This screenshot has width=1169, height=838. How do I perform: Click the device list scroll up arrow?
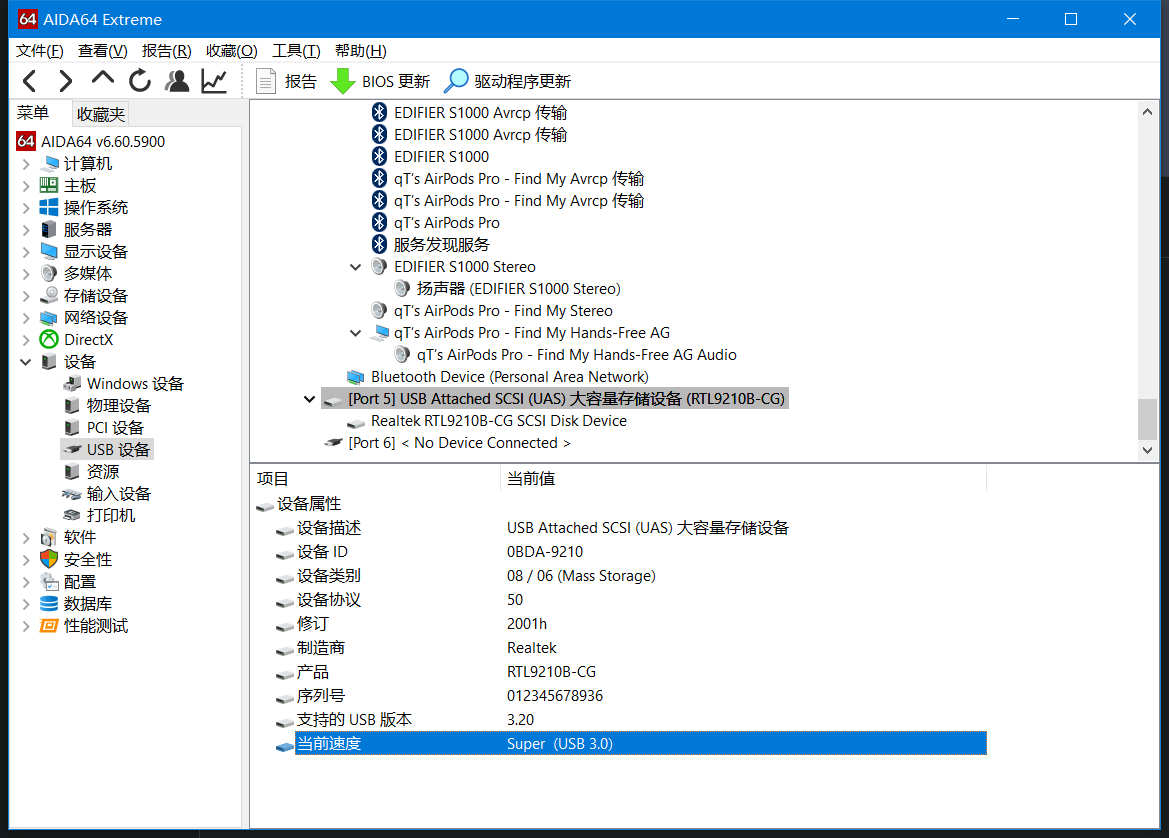pyautogui.click(x=1147, y=112)
